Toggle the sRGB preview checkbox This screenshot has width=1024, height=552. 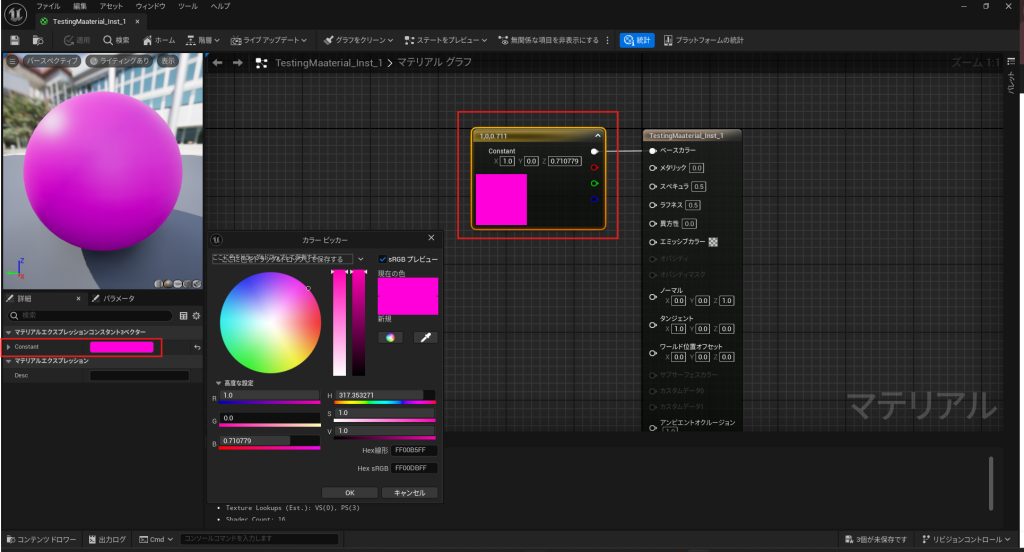click(x=382, y=259)
